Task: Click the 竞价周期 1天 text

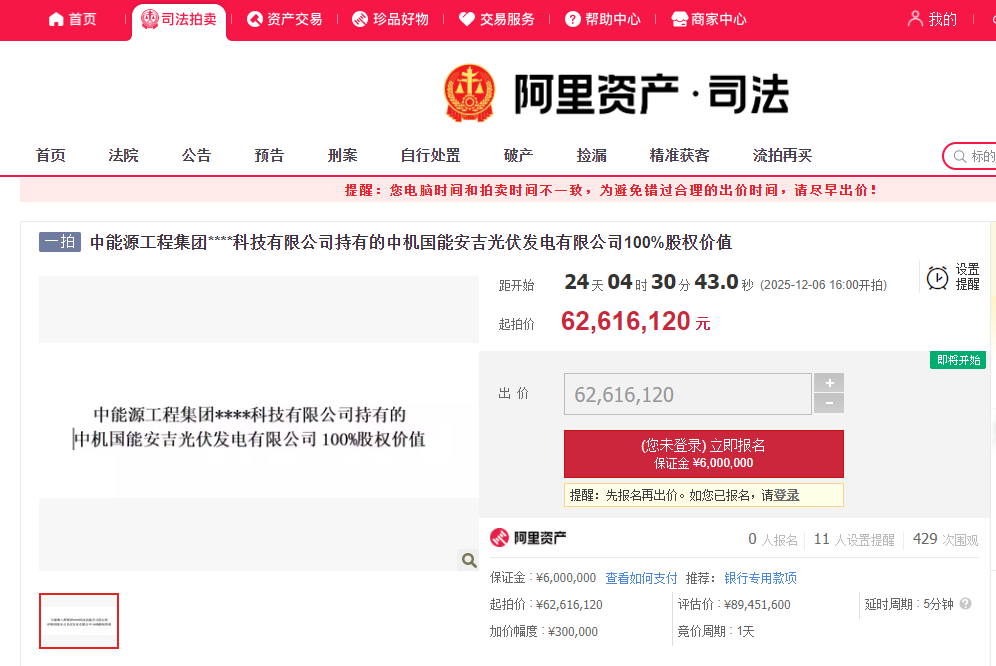Action: pos(716,632)
